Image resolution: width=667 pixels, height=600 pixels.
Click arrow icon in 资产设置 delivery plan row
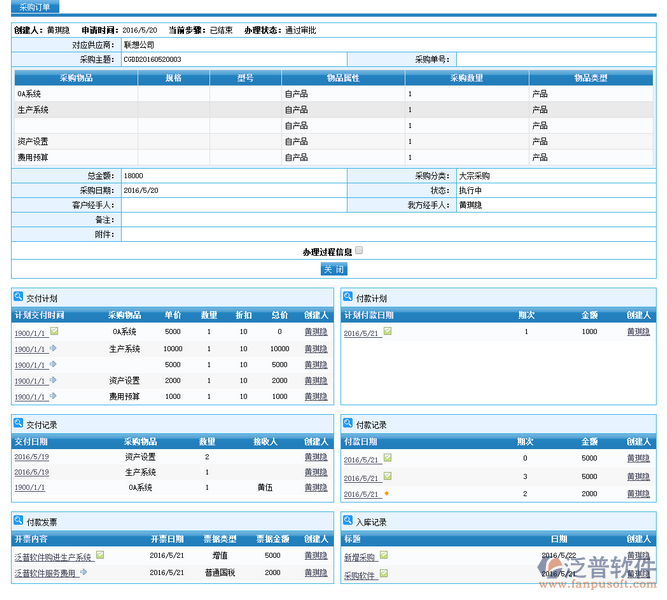(53, 380)
